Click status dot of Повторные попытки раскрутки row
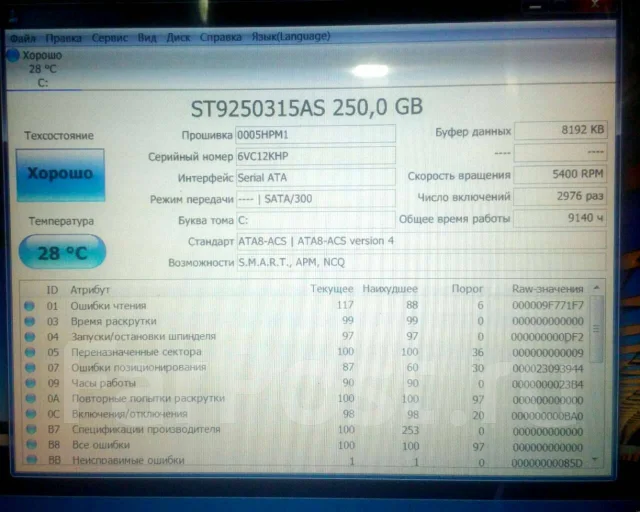This screenshot has width=640, height=512. [x=31, y=398]
